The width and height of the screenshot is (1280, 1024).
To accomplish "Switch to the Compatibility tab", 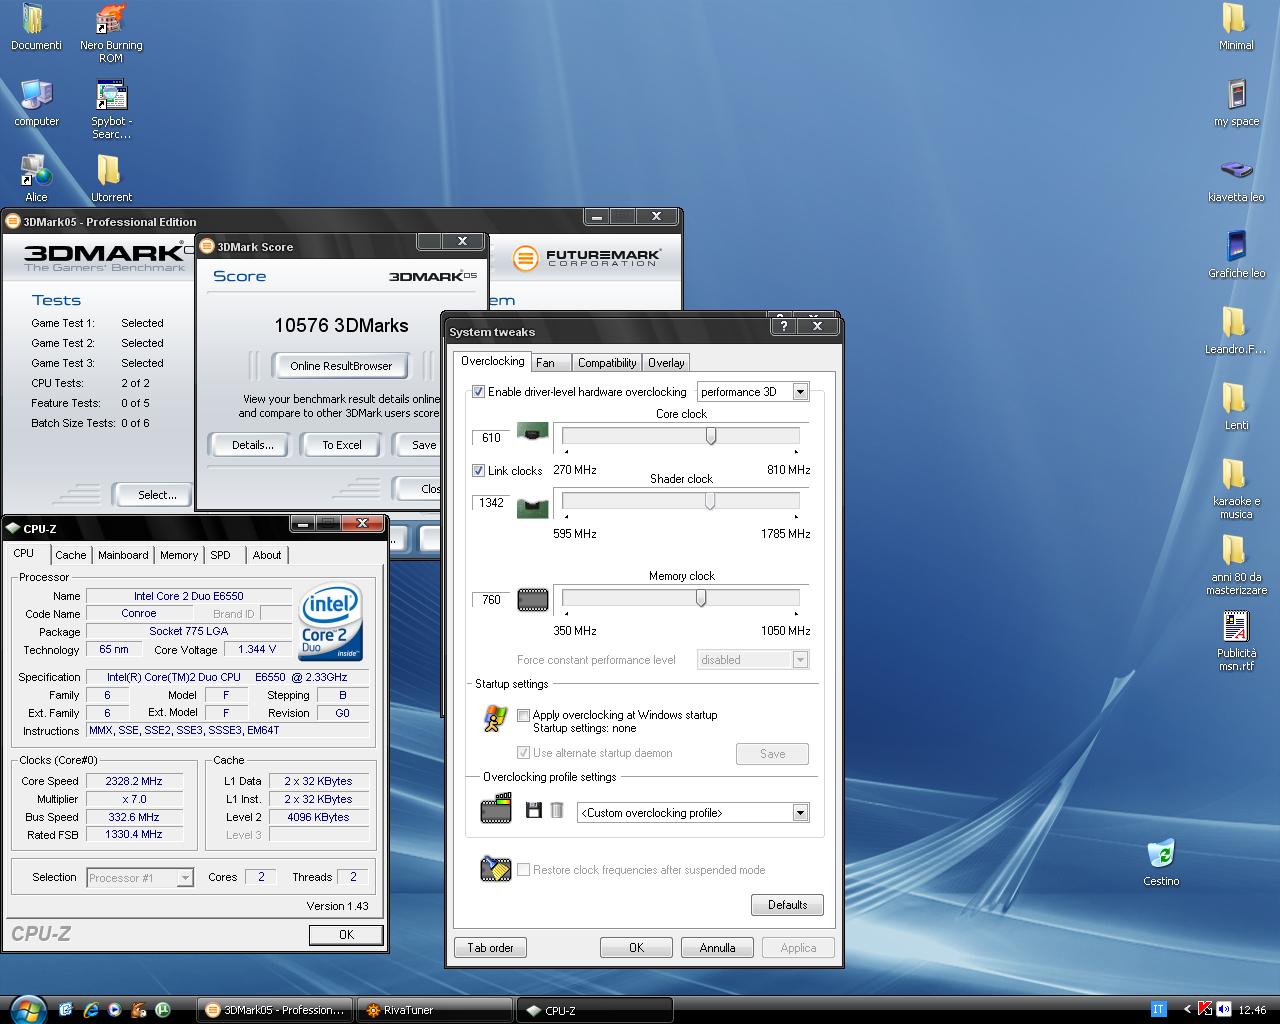I will click(606, 363).
